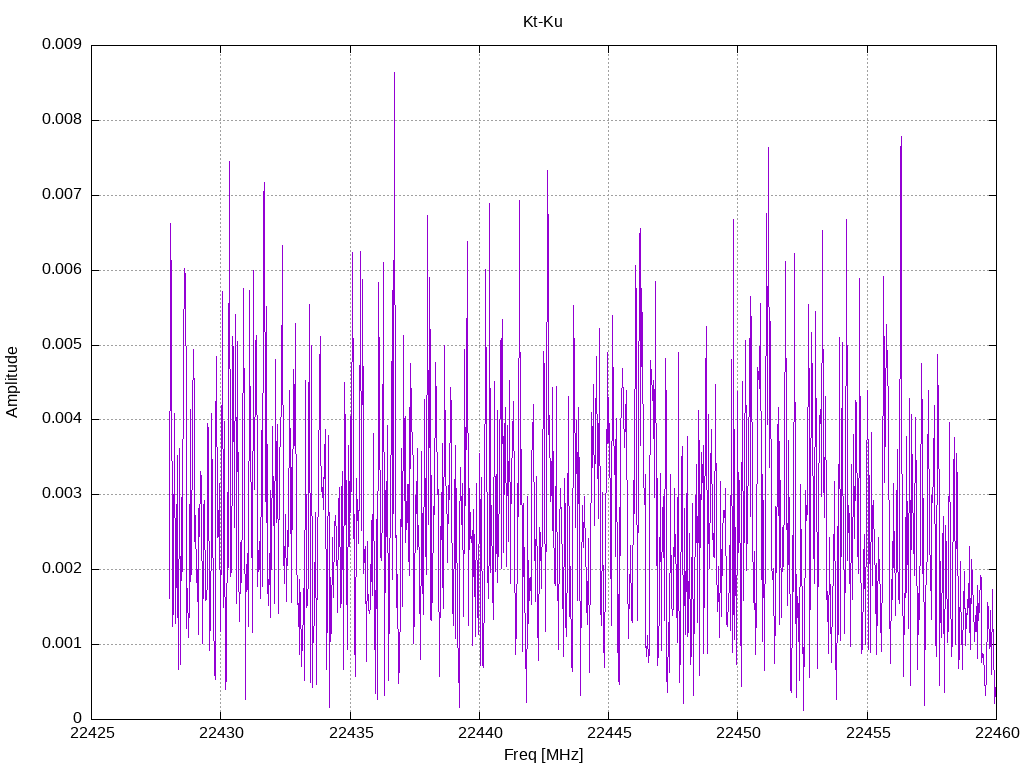Click y-axis tick label 0.002
This screenshot has height=768, width=1024.
(62, 568)
